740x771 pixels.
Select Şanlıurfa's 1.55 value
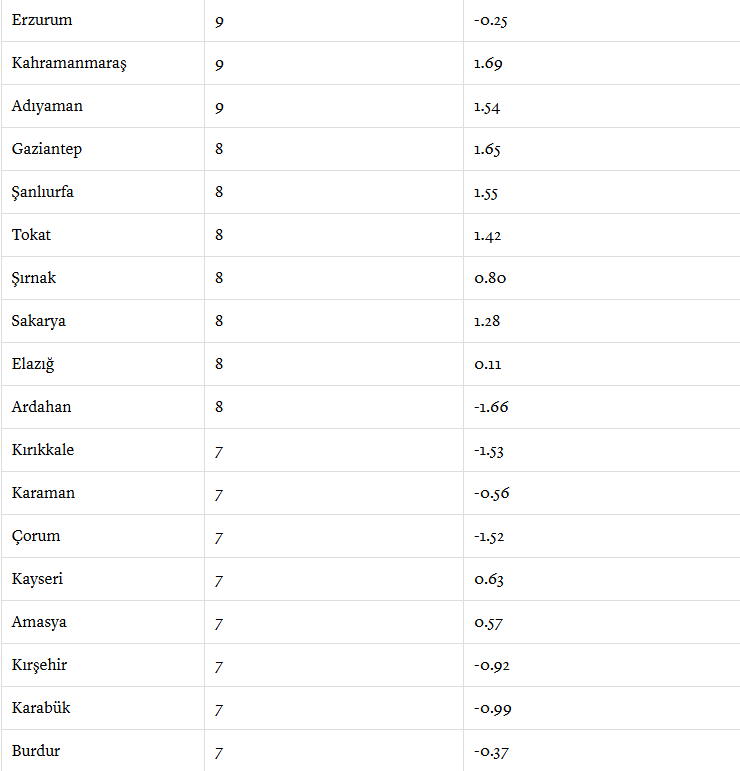click(486, 192)
